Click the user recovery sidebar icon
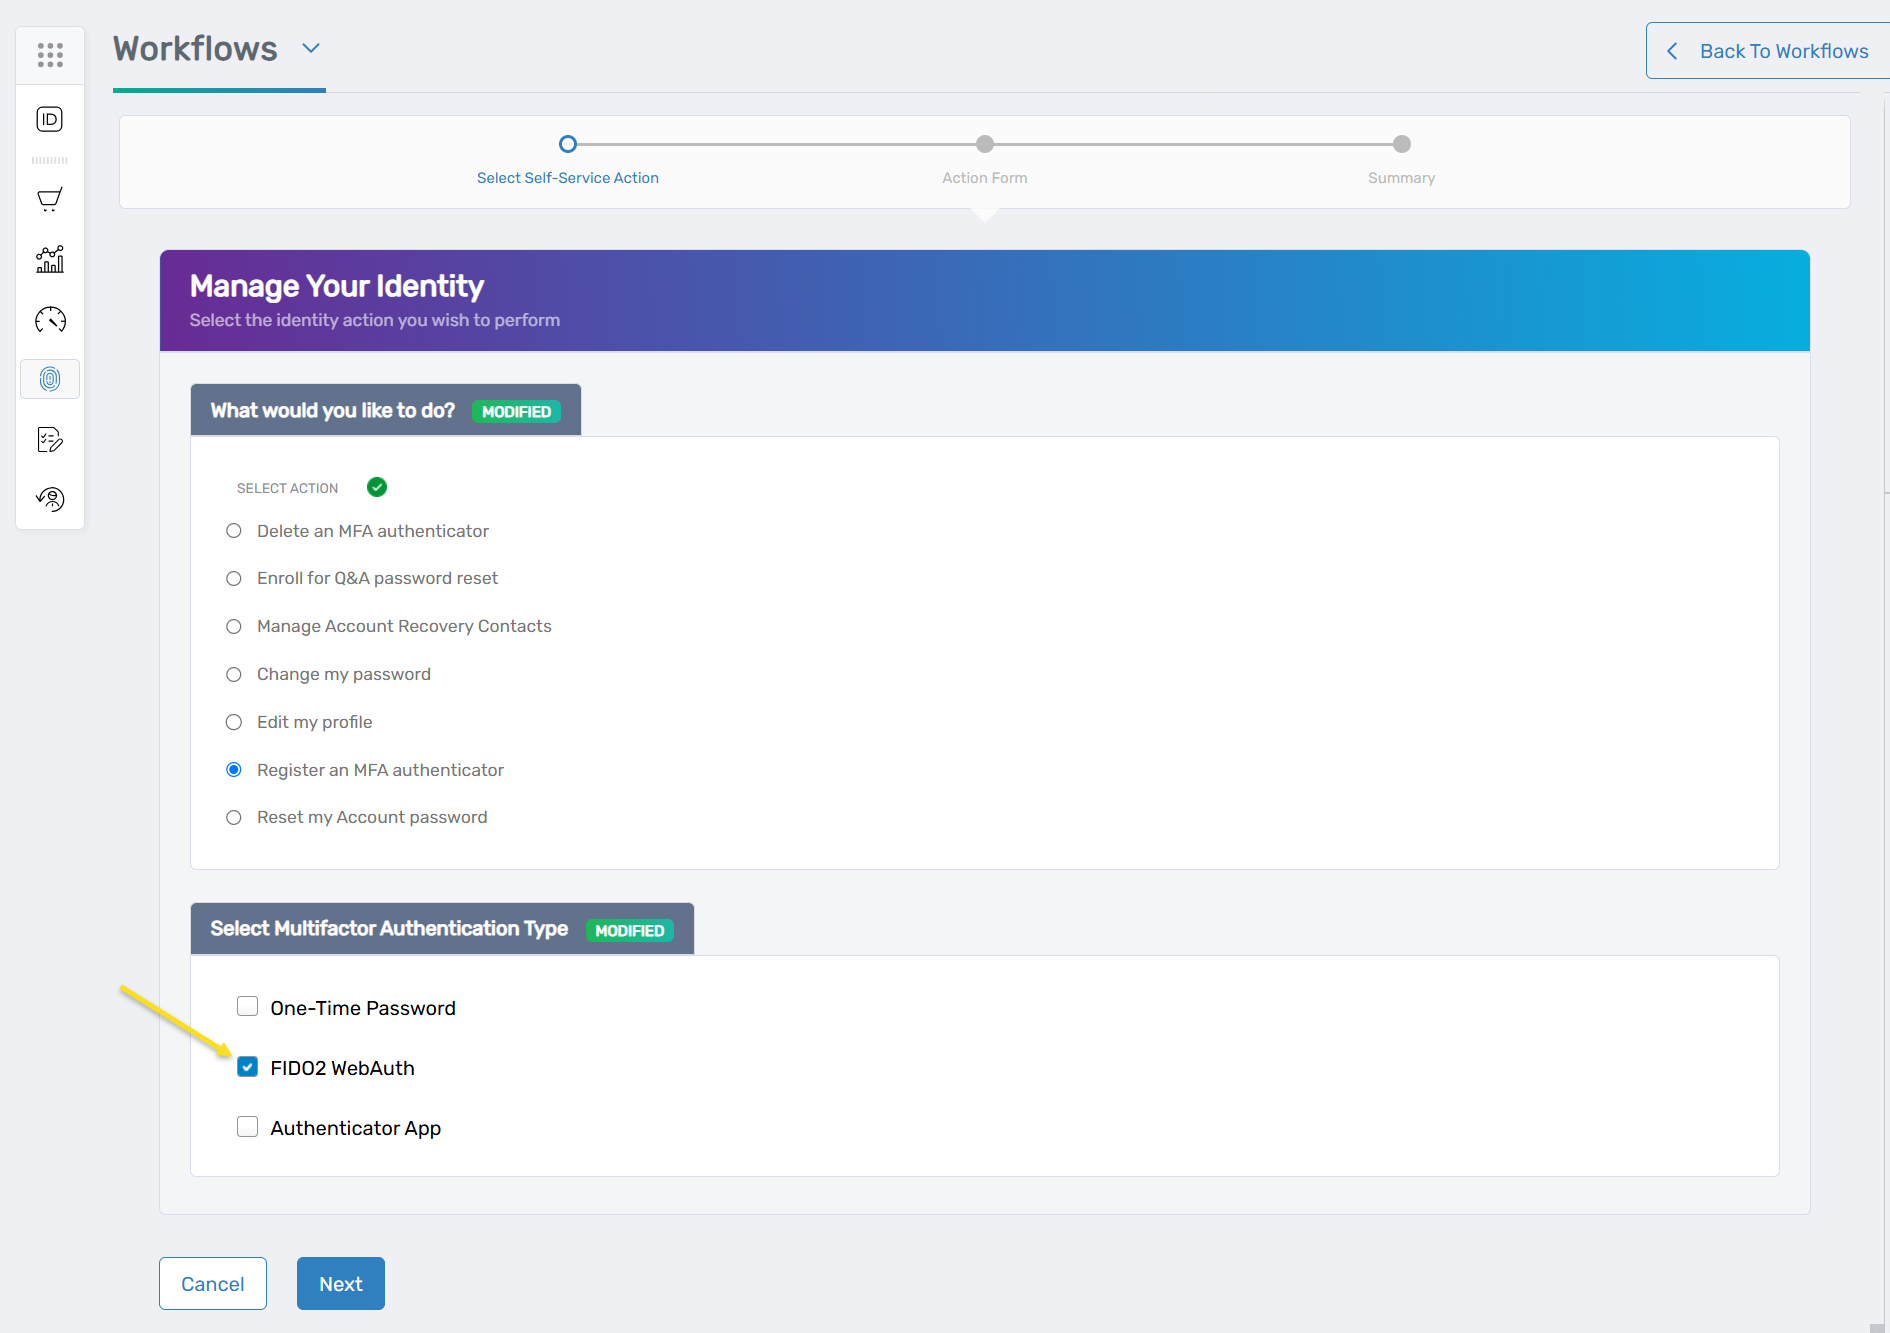1890x1333 pixels. (x=50, y=498)
